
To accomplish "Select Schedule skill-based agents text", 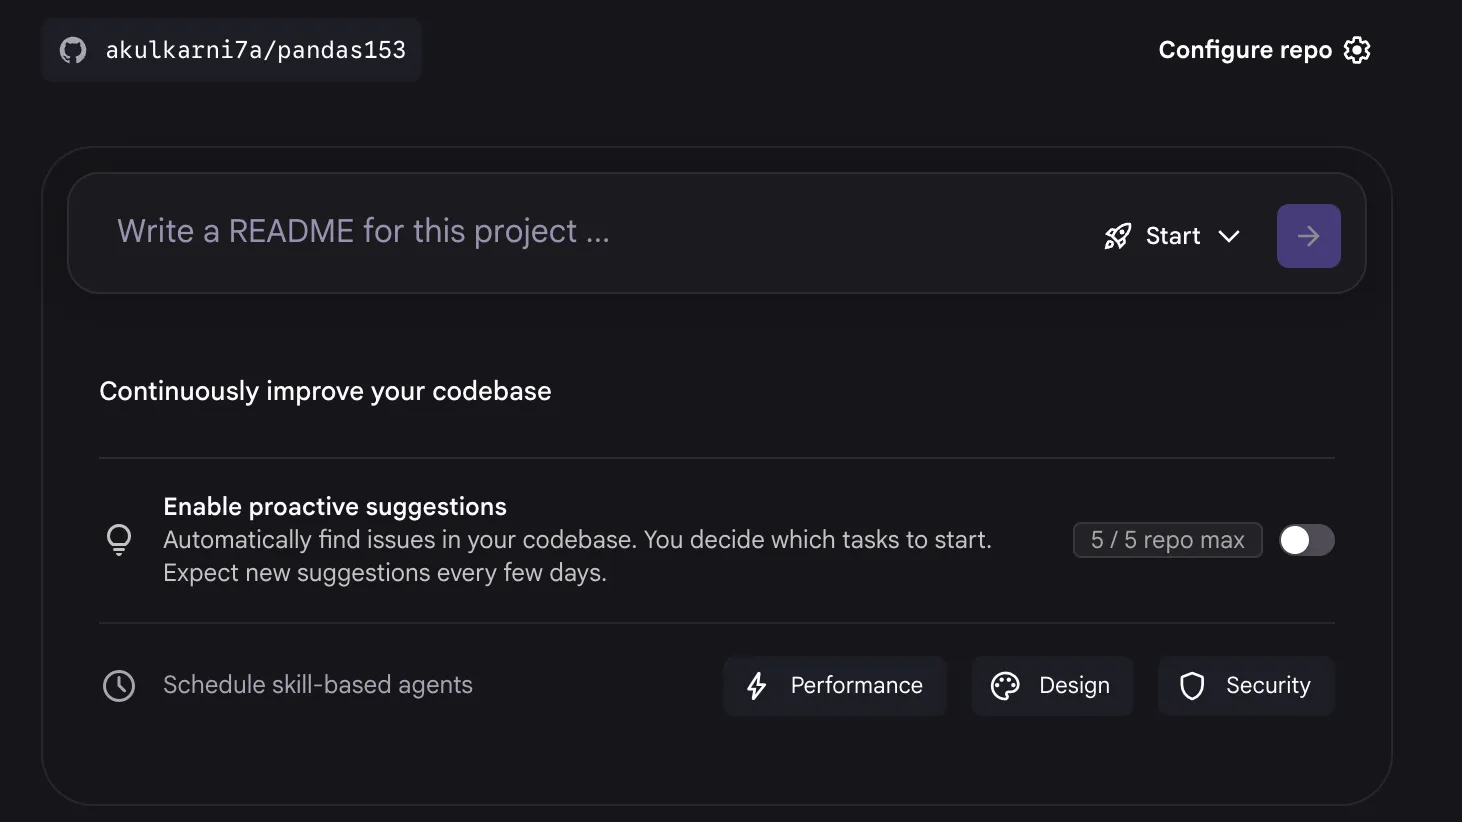I will (x=318, y=685).
